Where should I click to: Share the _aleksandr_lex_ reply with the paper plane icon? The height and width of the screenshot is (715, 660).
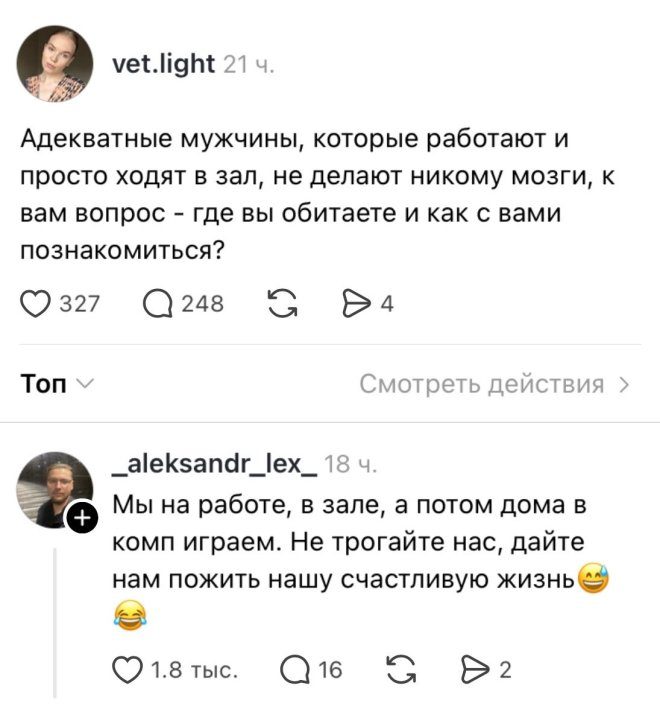tap(475, 670)
